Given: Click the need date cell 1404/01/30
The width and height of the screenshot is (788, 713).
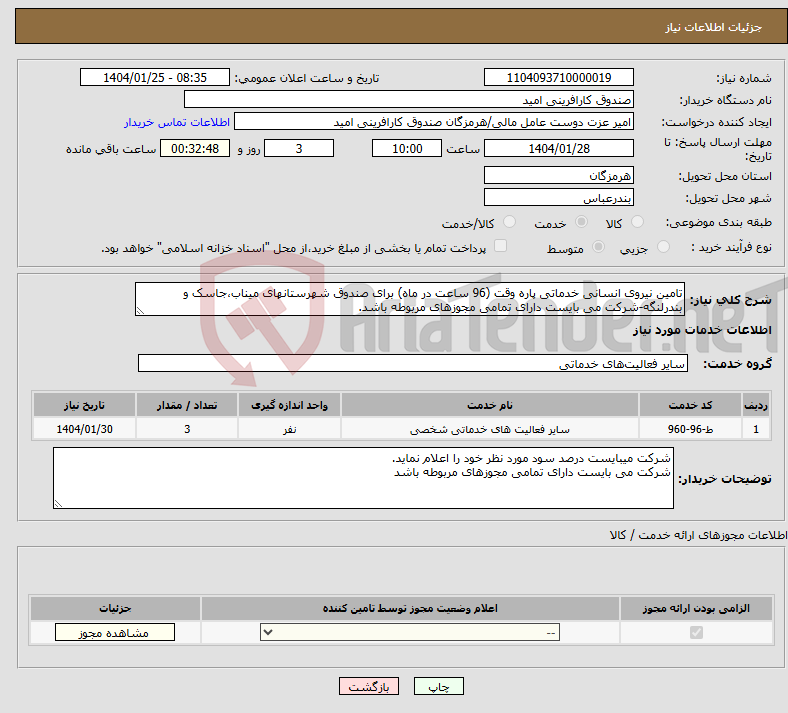Looking at the screenshot, I should (84, 429).
